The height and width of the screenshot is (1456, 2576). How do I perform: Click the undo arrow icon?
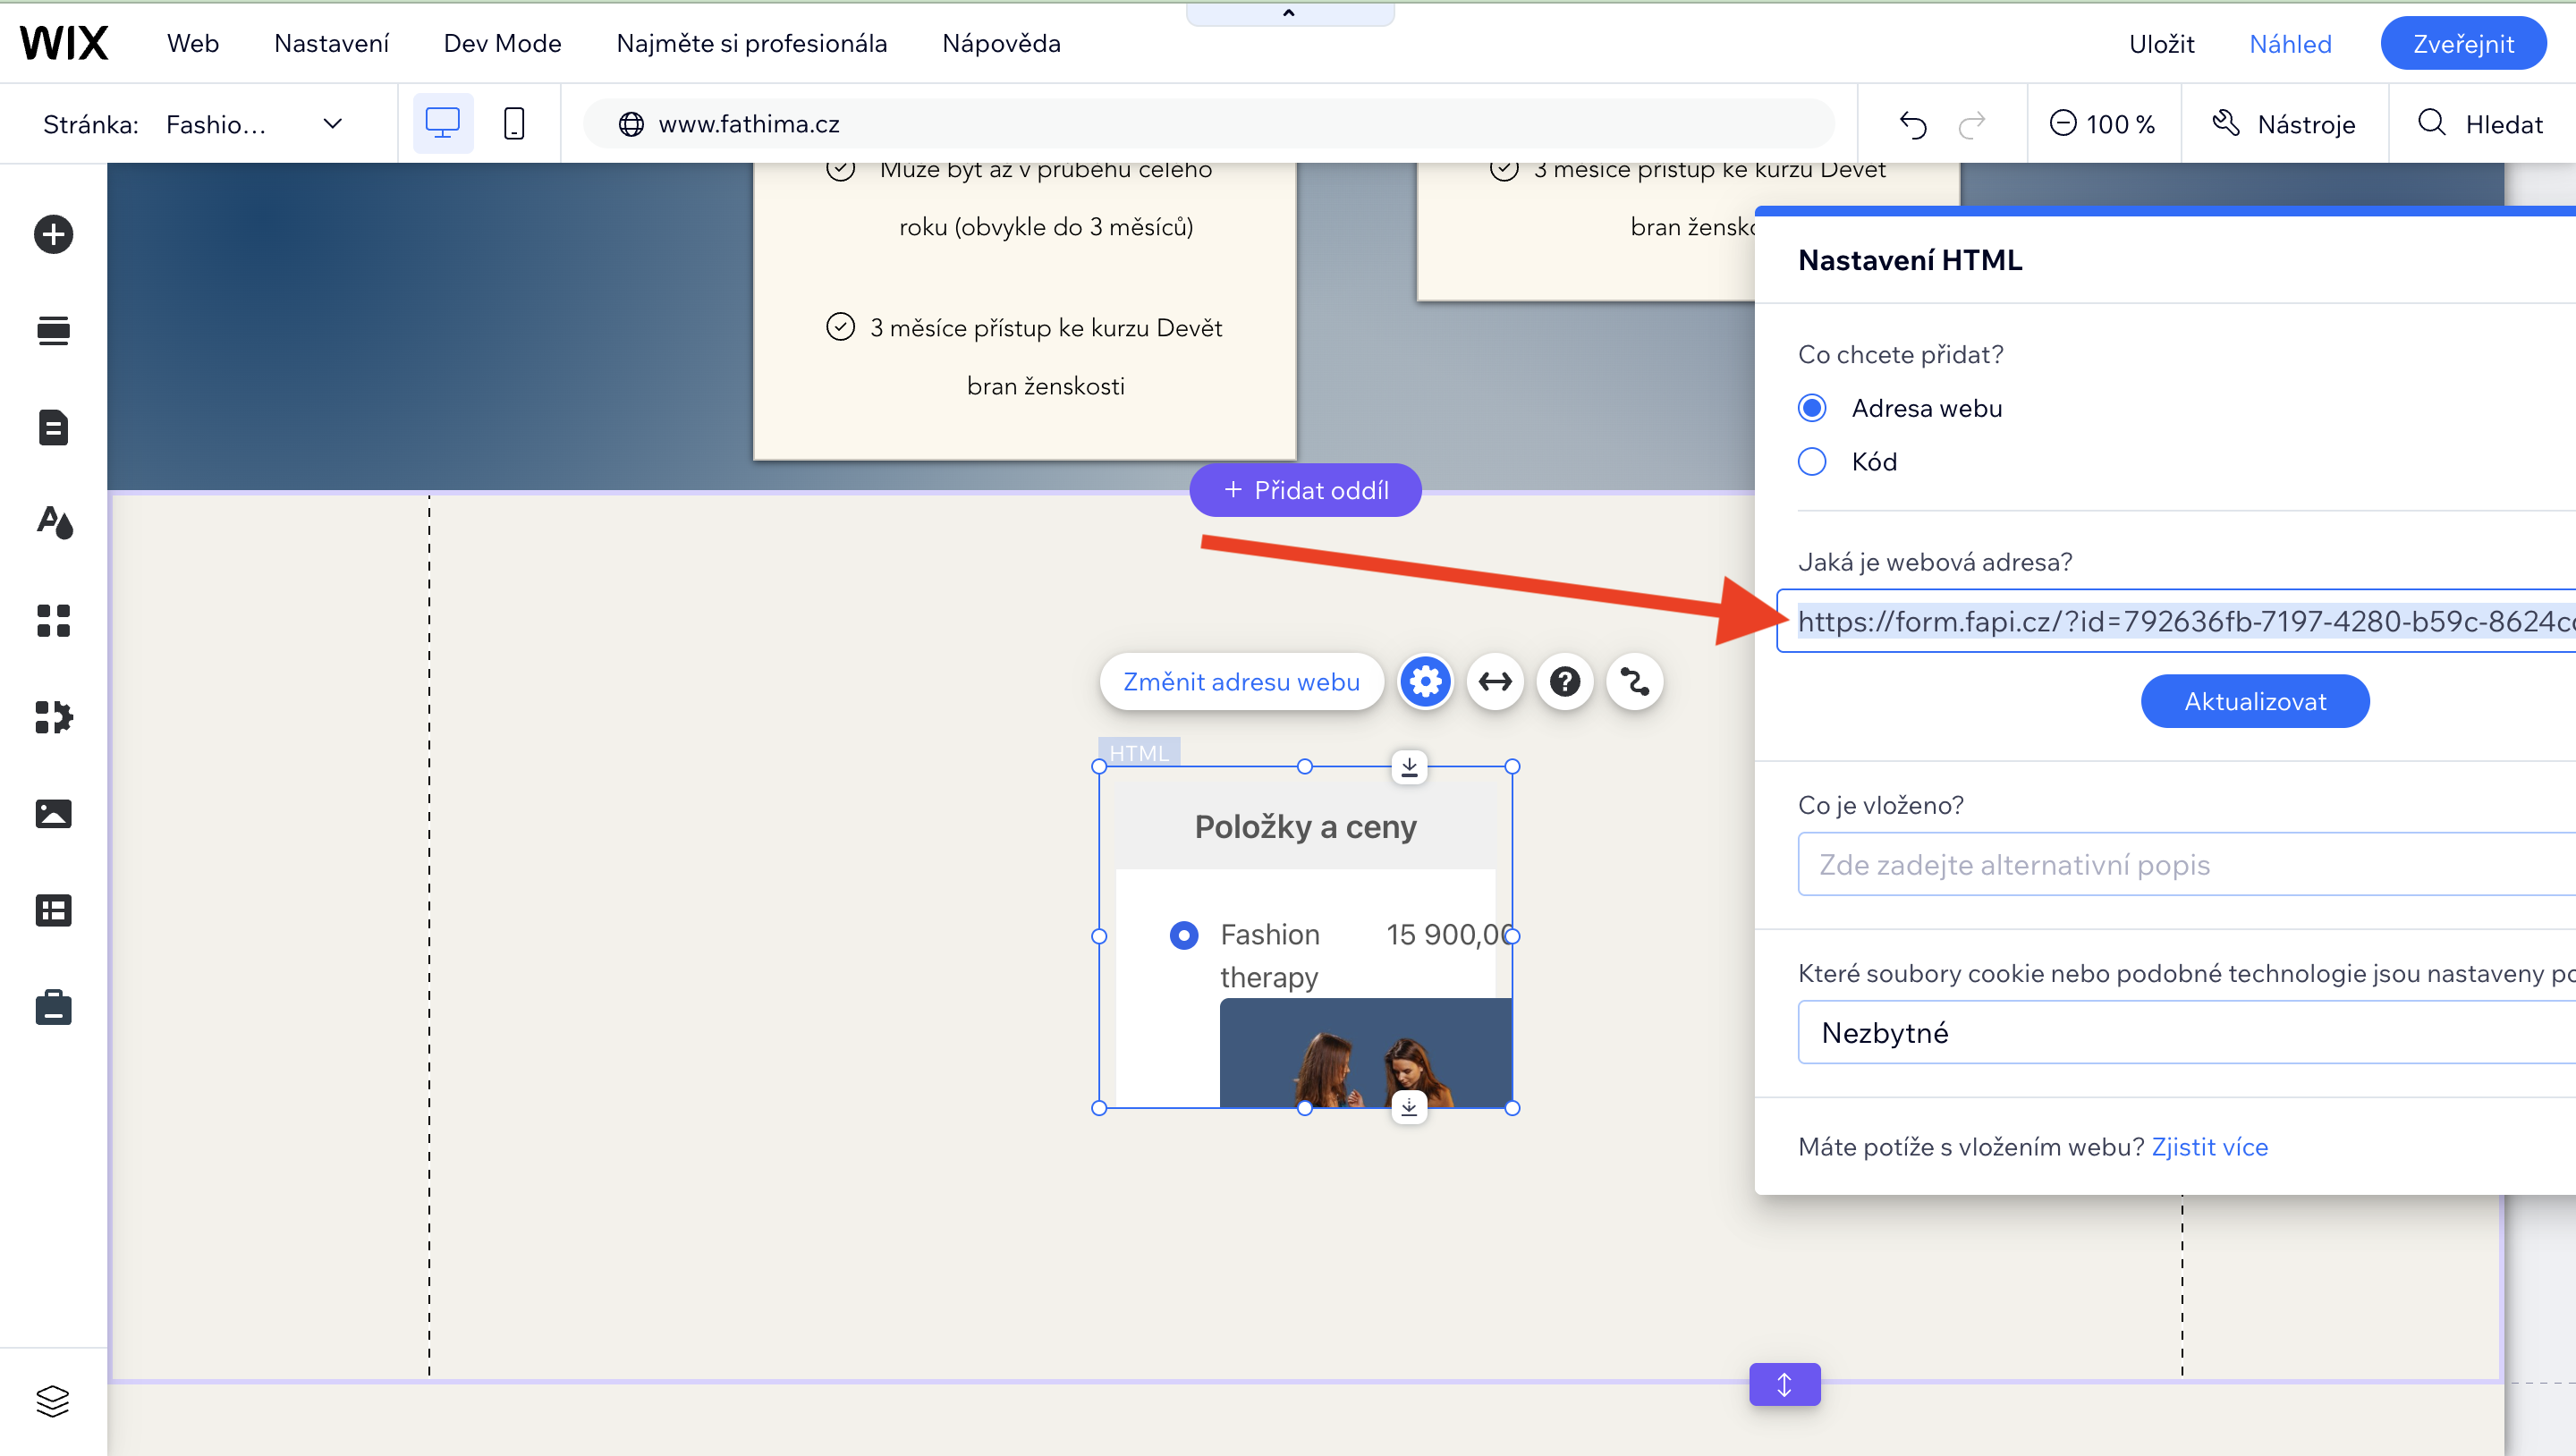pyautogui.click(x=1913, y=124)
